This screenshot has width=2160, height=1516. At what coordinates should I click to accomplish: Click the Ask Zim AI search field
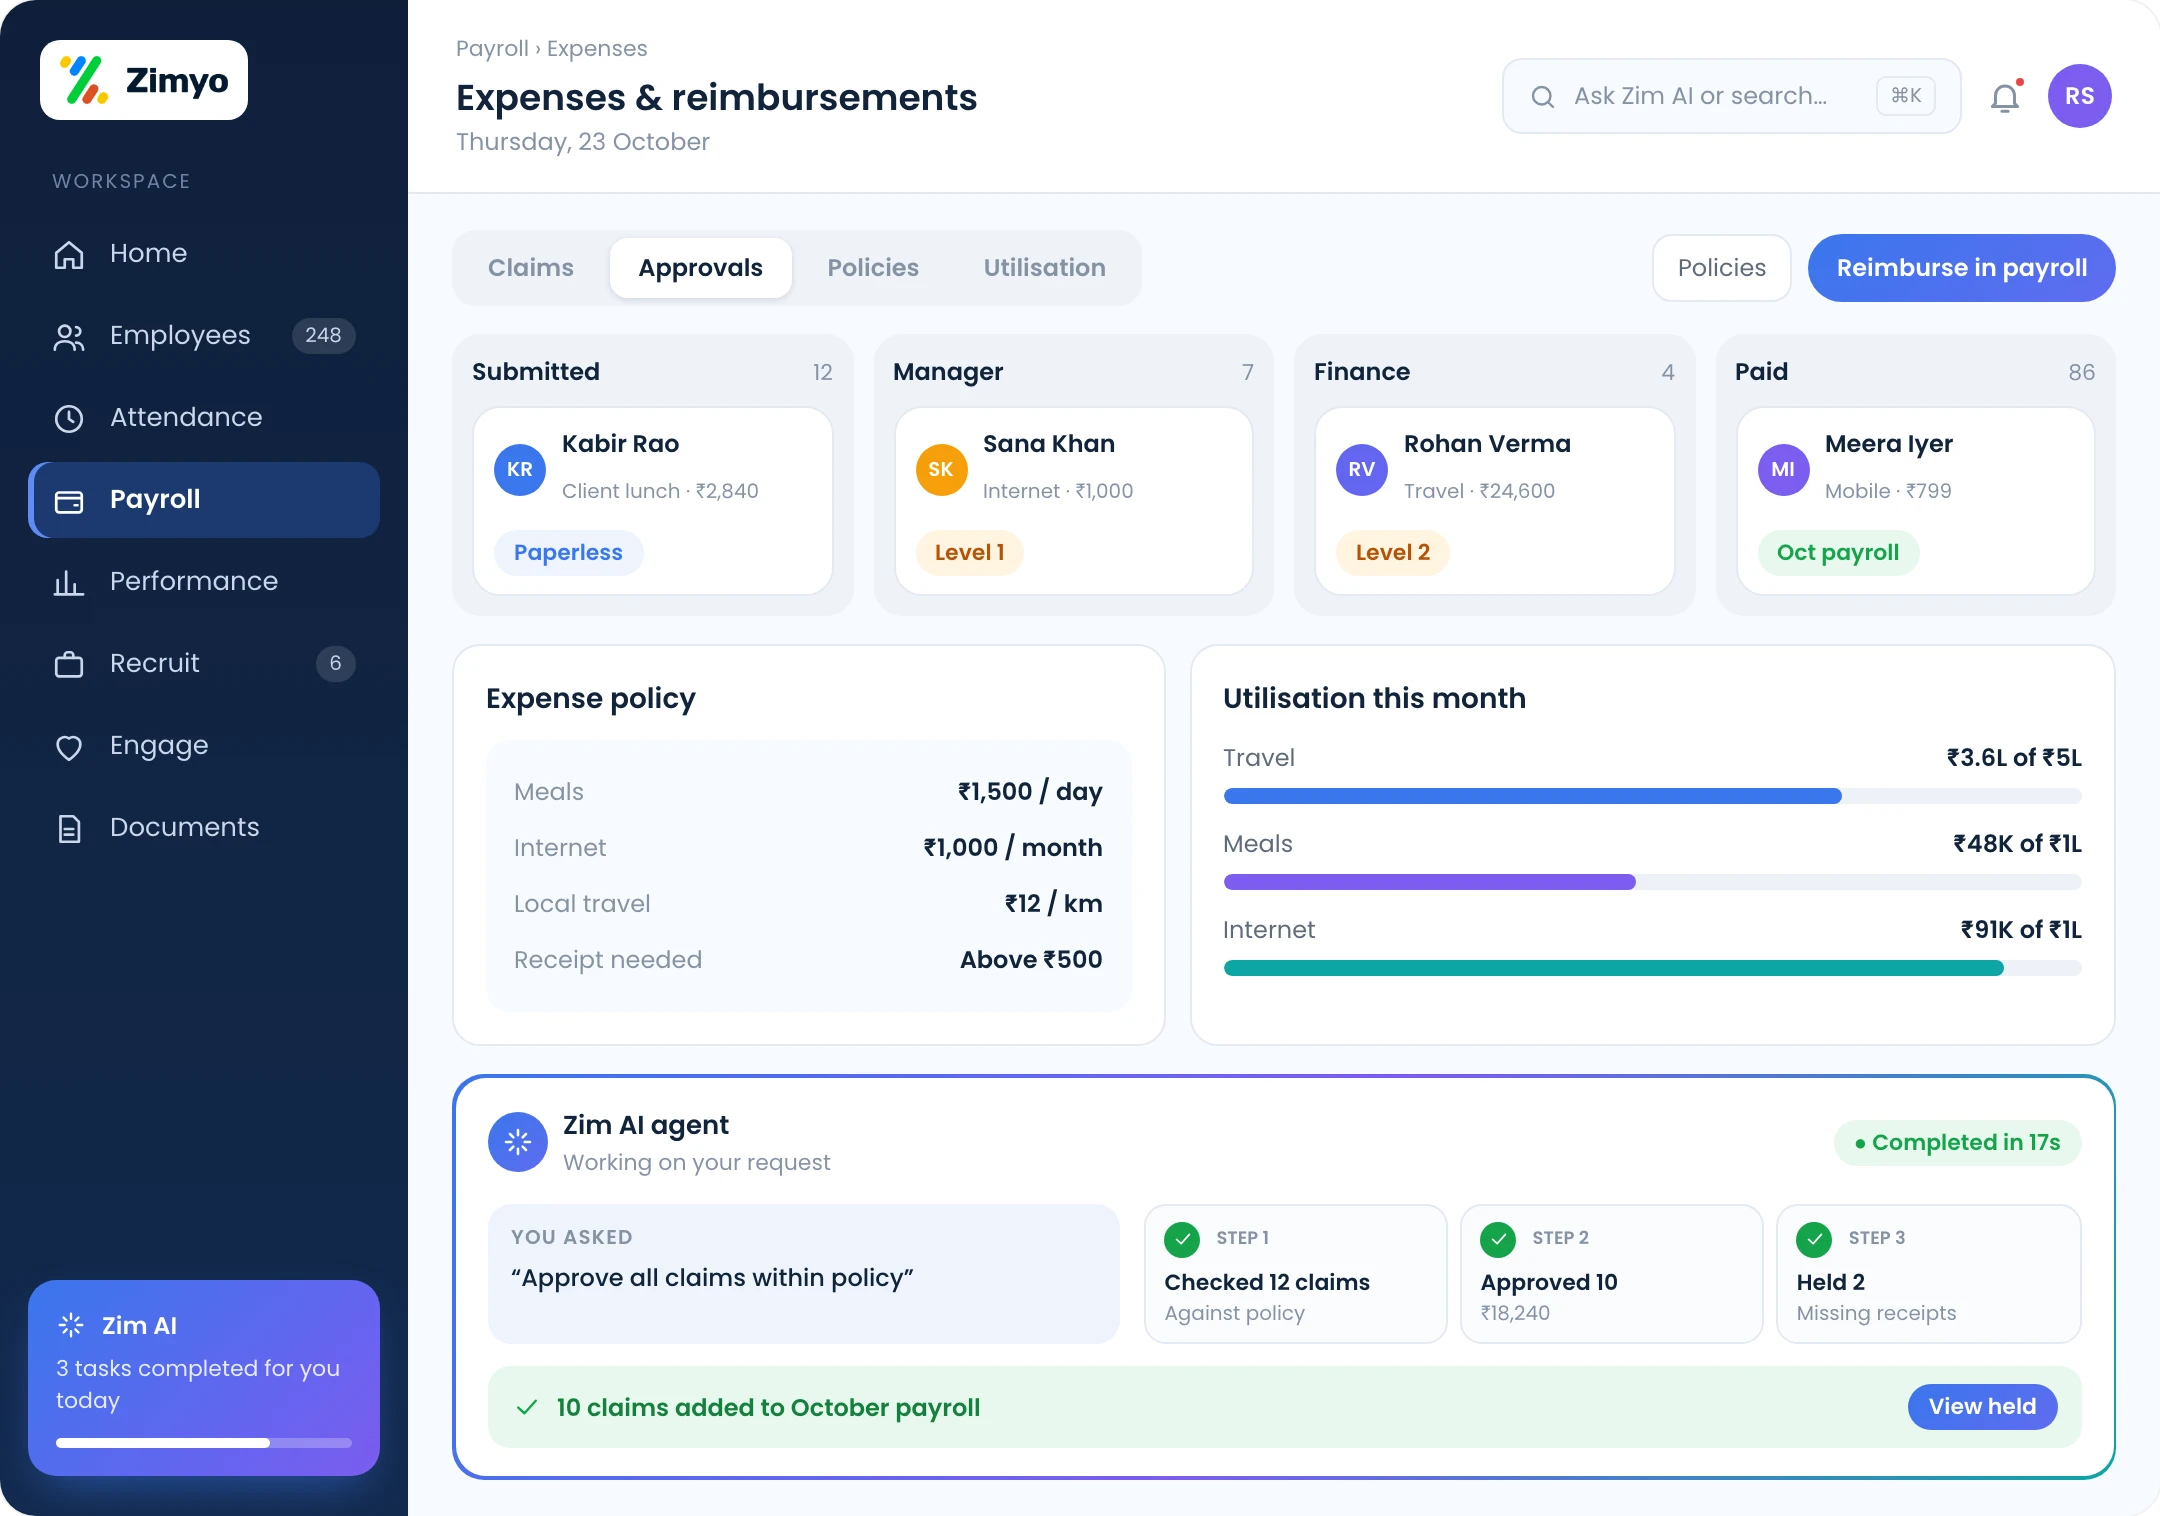(x=1731, y=96)
